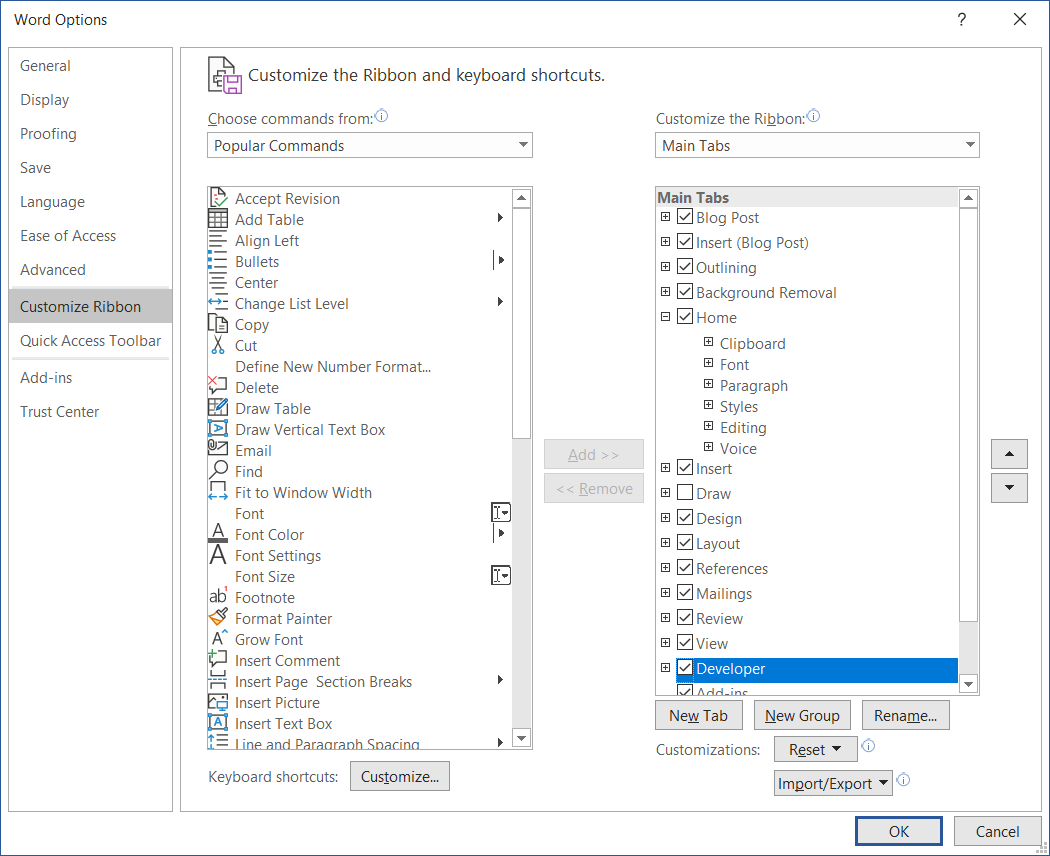Open the Quick Access Toolbar section
The width and height of the screenshot is (1050, 856).
click(90, 341)
